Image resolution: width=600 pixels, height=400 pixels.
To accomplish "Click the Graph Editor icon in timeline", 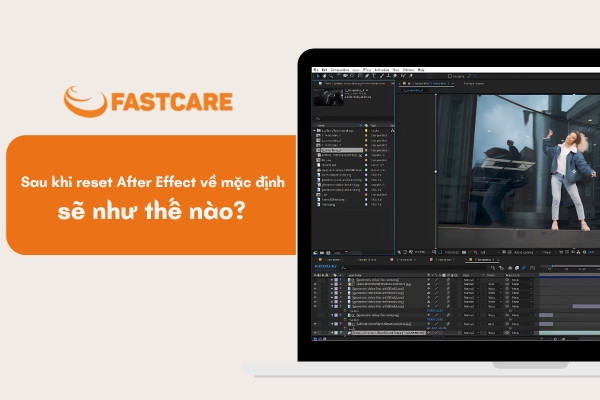I will [x=532, y=268].
